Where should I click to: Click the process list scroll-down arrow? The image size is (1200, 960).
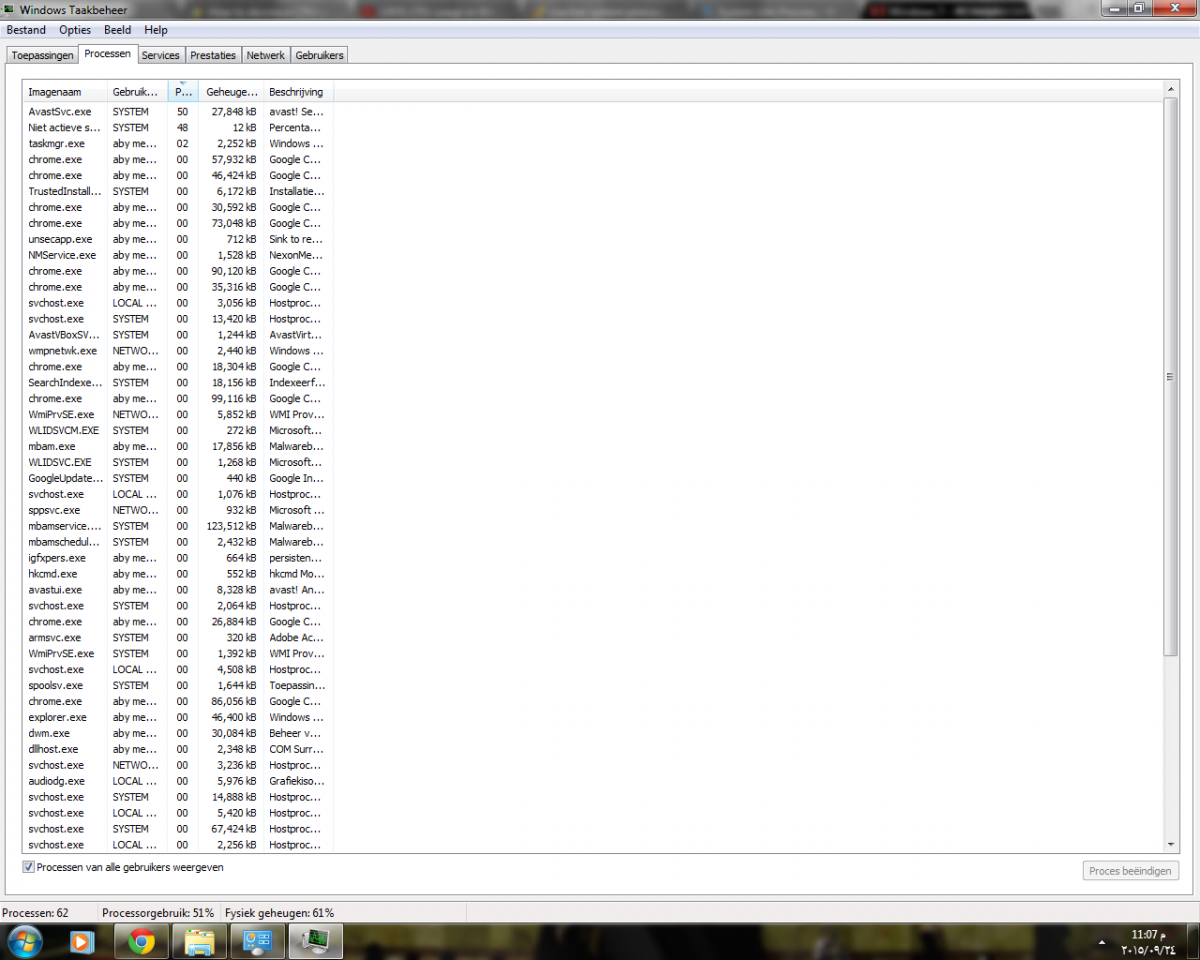click(x=1171, y=845)
